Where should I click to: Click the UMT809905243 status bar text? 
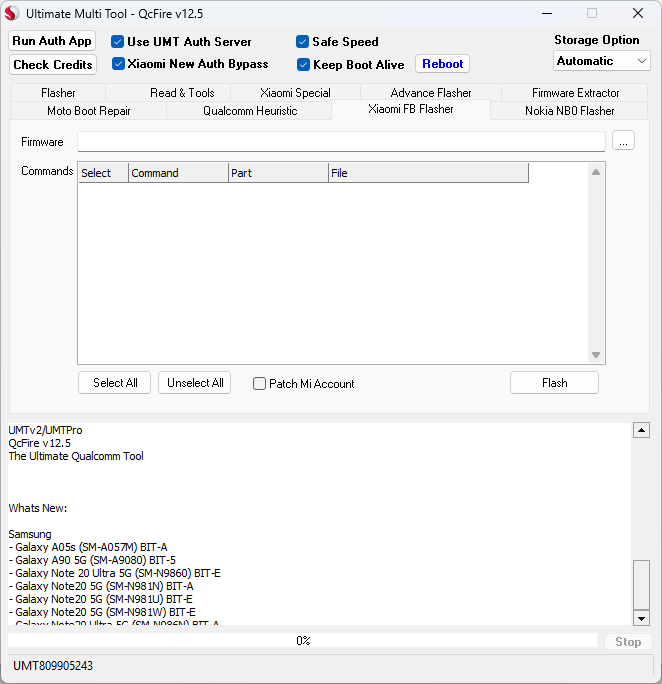[x=53, y=666]
